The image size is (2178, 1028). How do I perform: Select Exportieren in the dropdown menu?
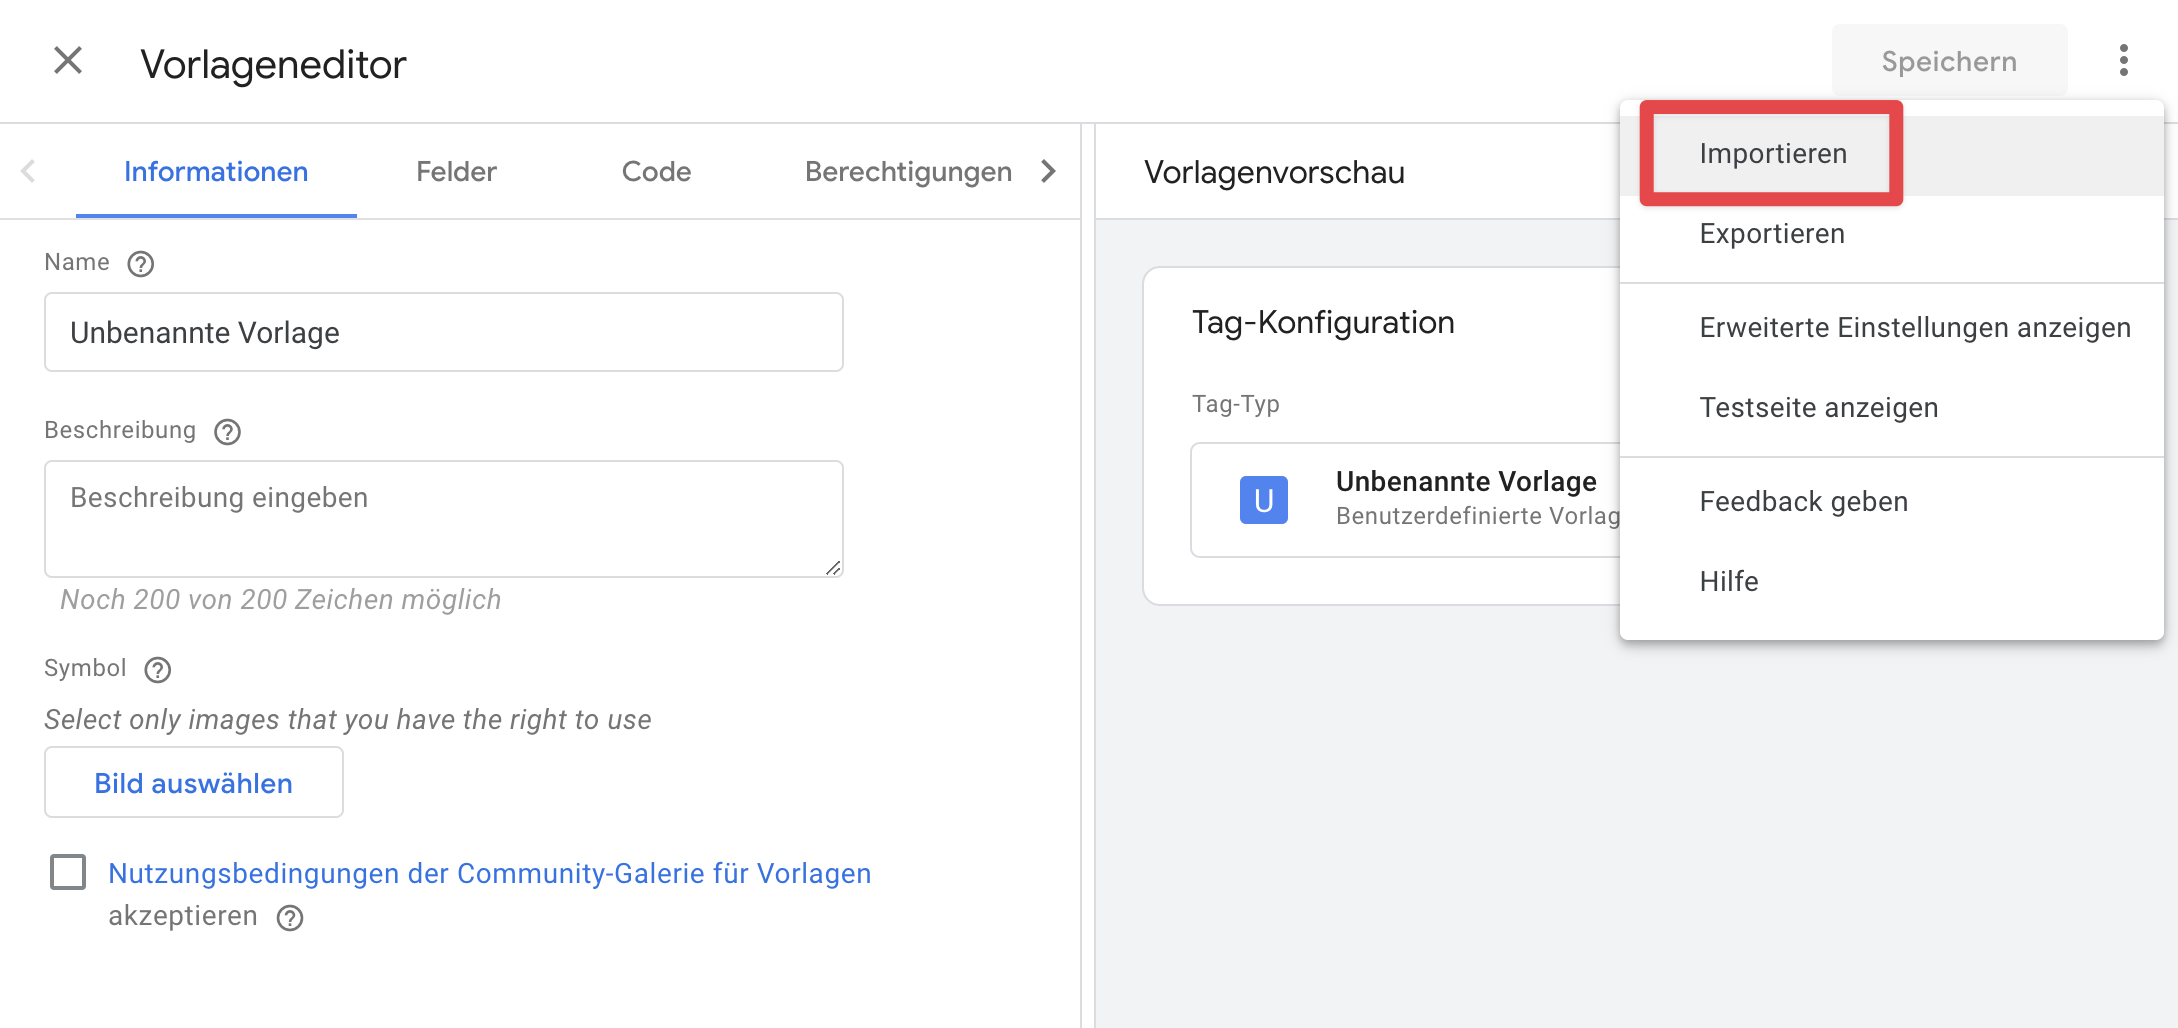tap(1772, 234)
